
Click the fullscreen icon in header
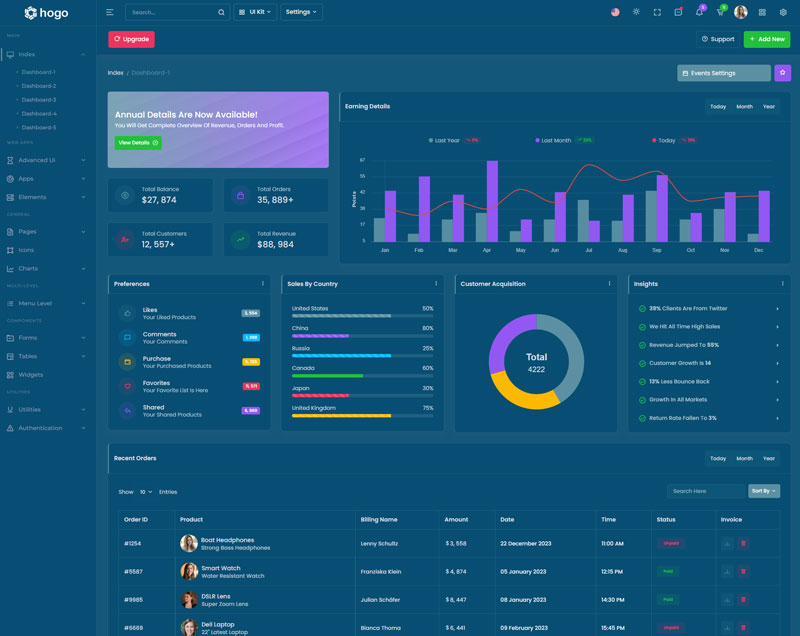[657, 13]
